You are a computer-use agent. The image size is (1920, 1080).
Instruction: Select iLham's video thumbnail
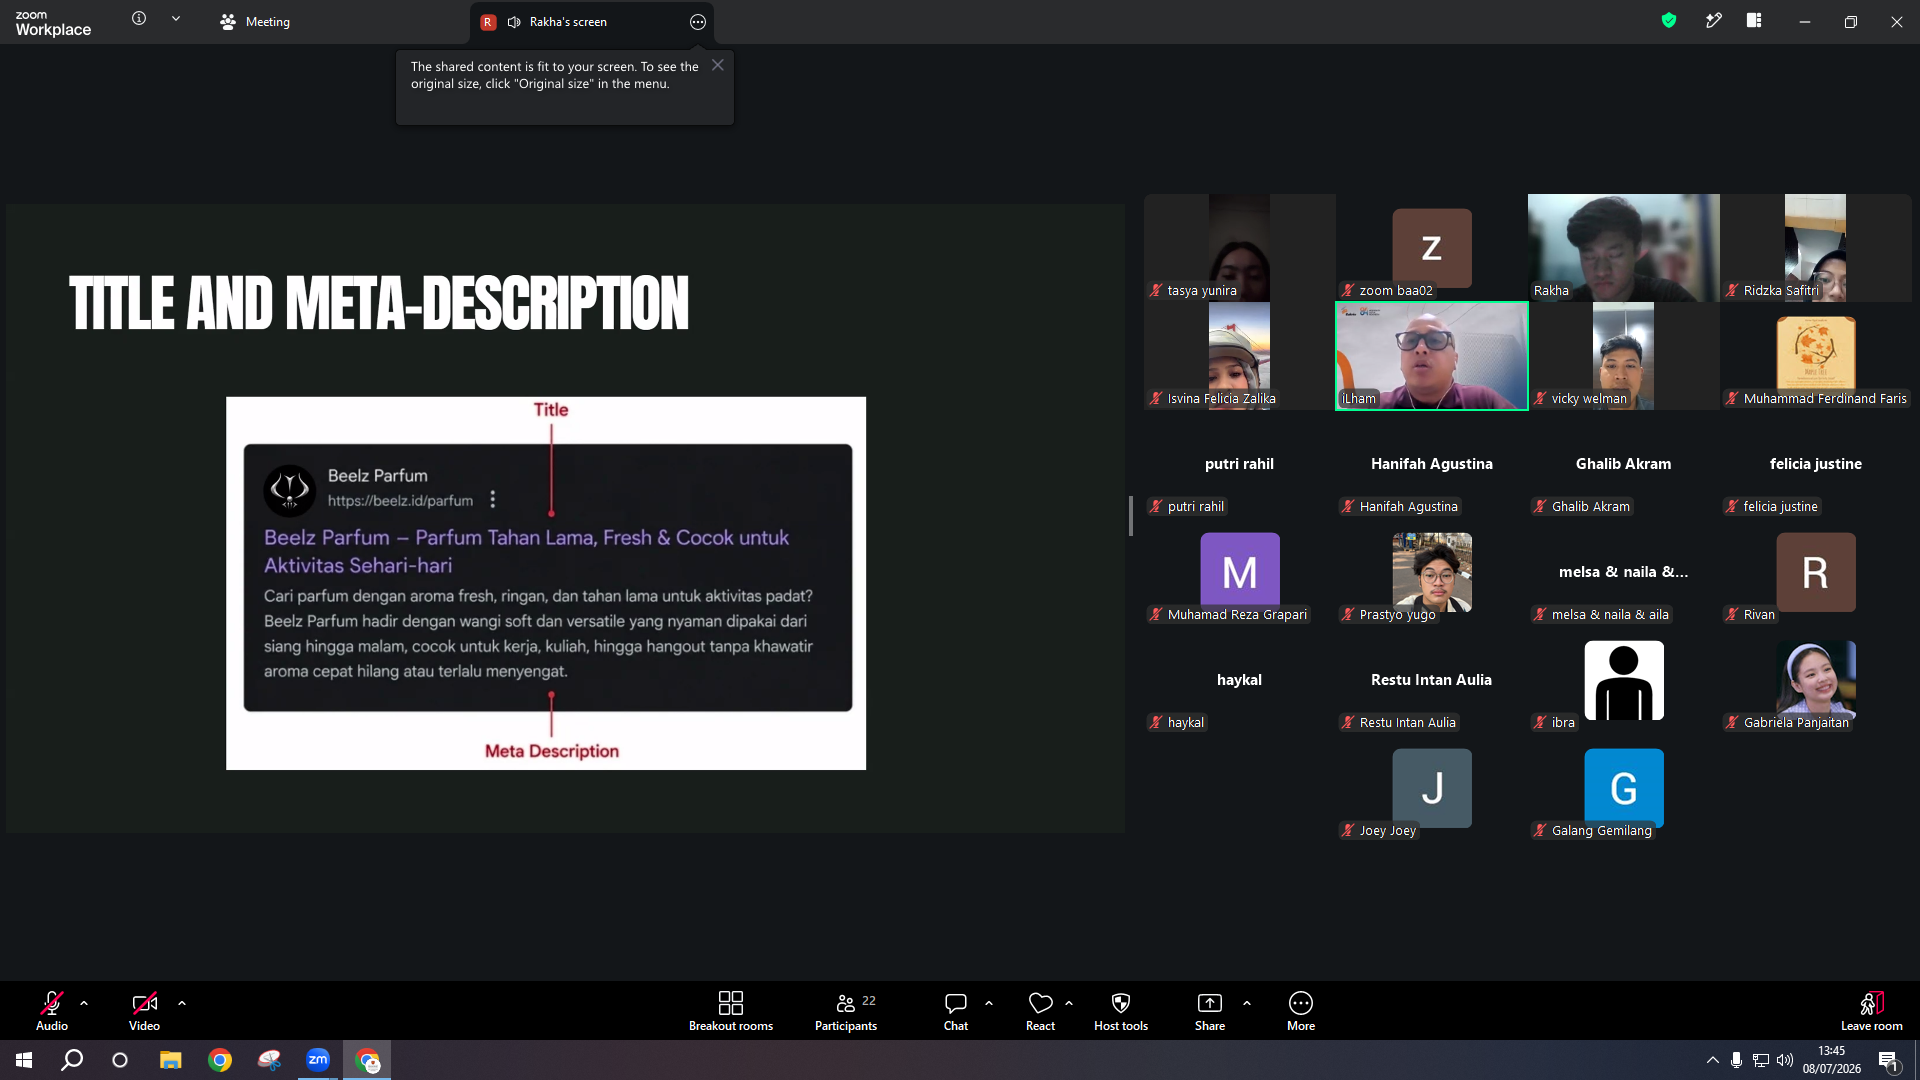click(x=1432, y=356)
